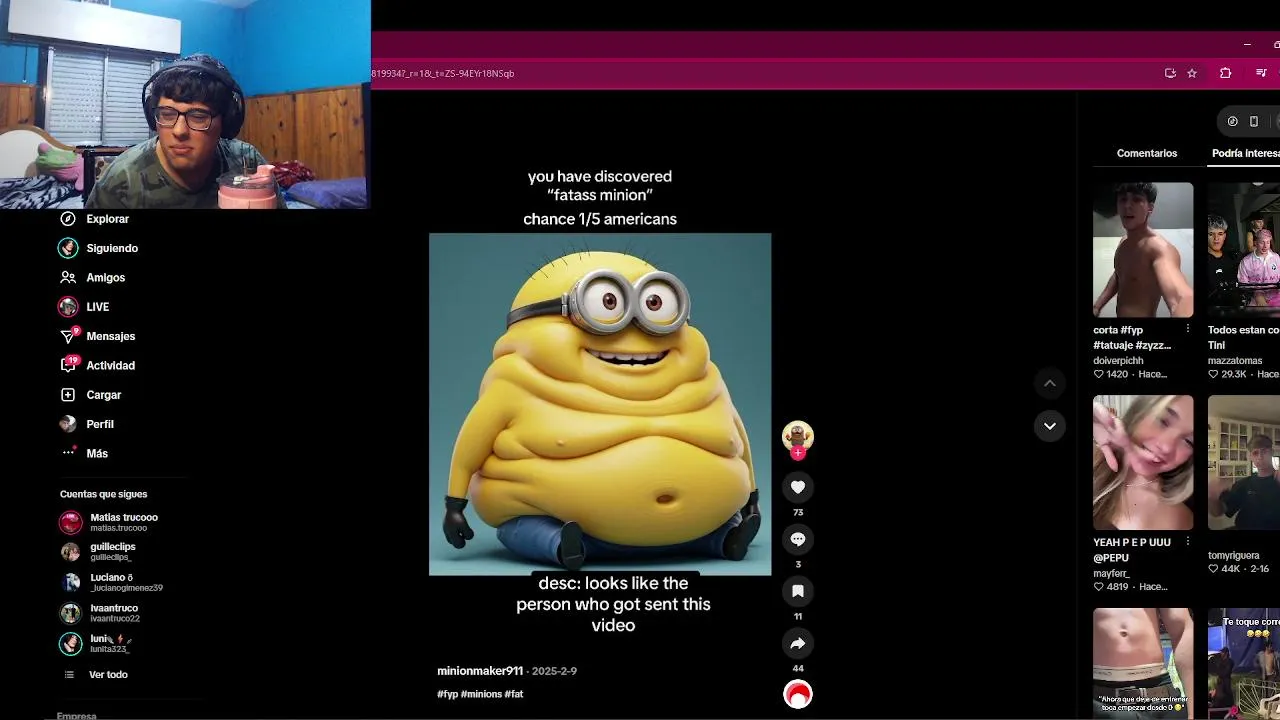Open the 'Ahora que dejé de entrenar' video thumbnail

tap(1143, 662)
